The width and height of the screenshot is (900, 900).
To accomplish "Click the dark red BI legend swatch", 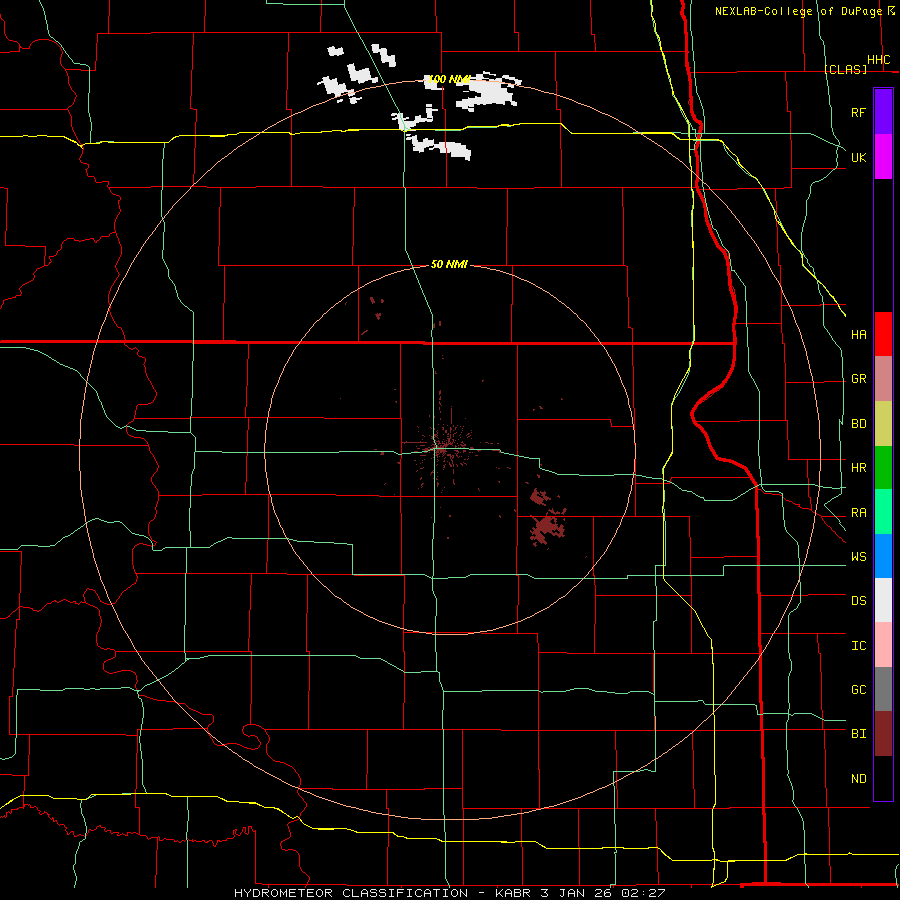I will pos(883,734).
